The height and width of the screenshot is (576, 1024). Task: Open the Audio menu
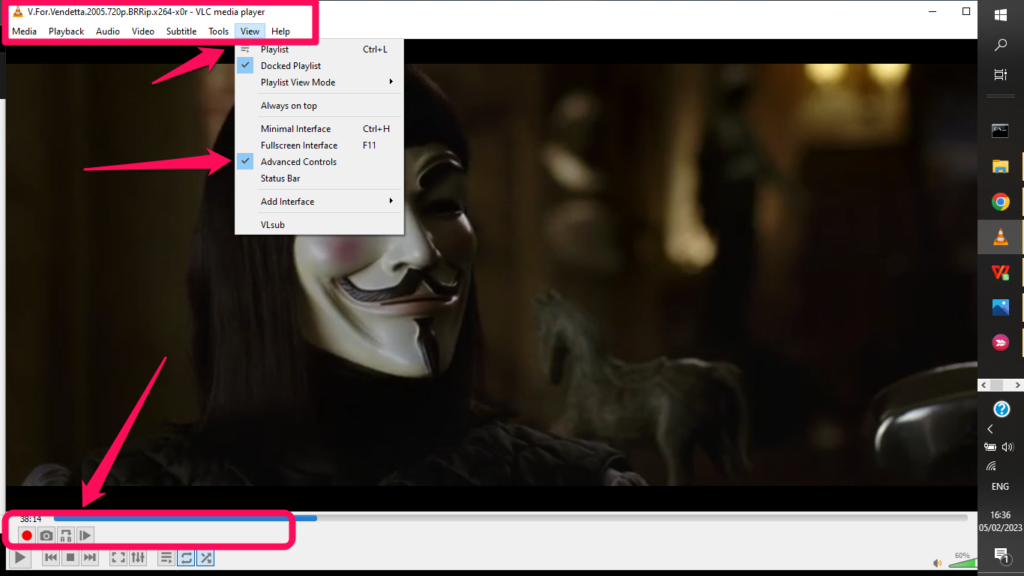[x=108, y=31]
